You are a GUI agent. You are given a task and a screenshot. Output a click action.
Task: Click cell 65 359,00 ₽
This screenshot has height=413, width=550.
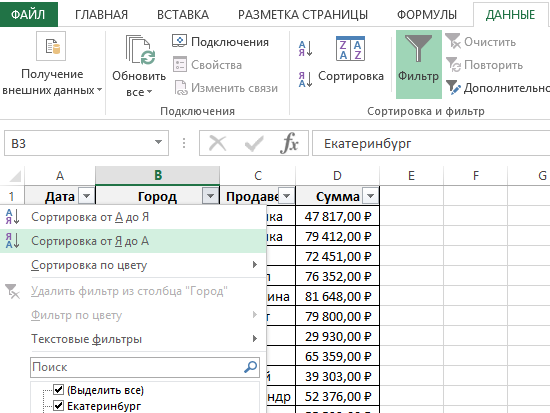tap(337, 356)
